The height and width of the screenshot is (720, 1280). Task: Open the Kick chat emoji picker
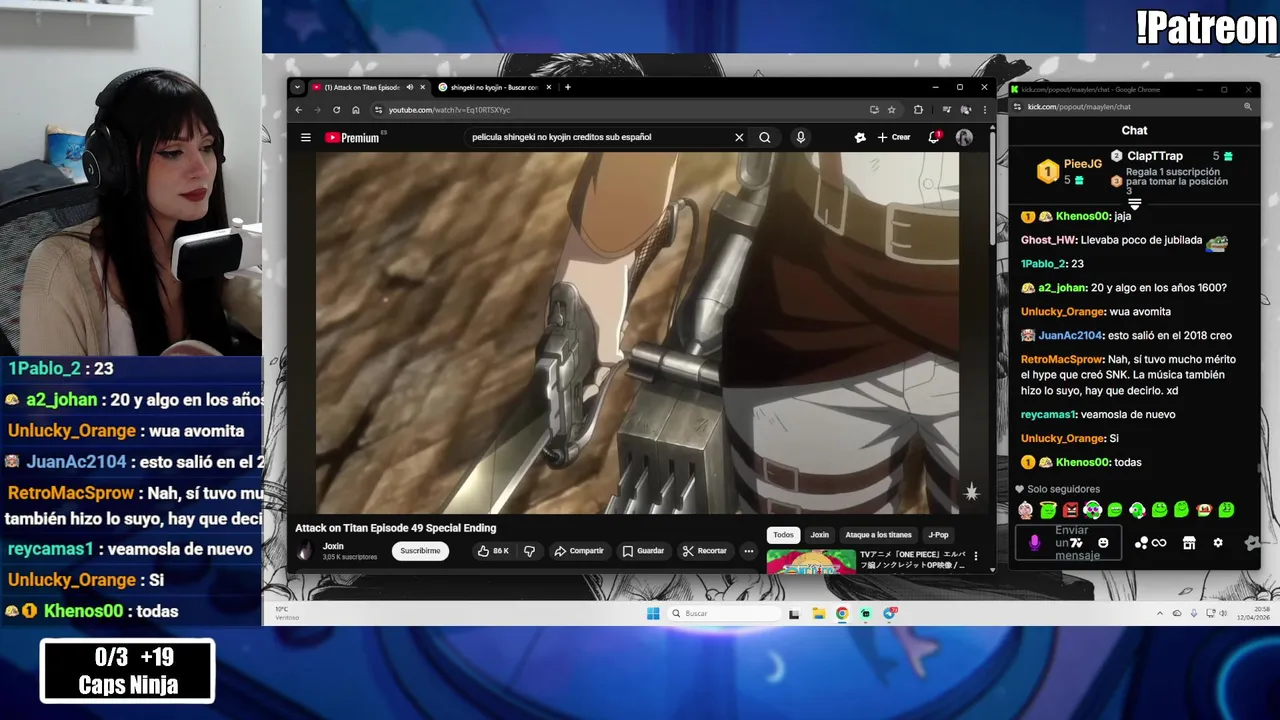coord(1103,543)
